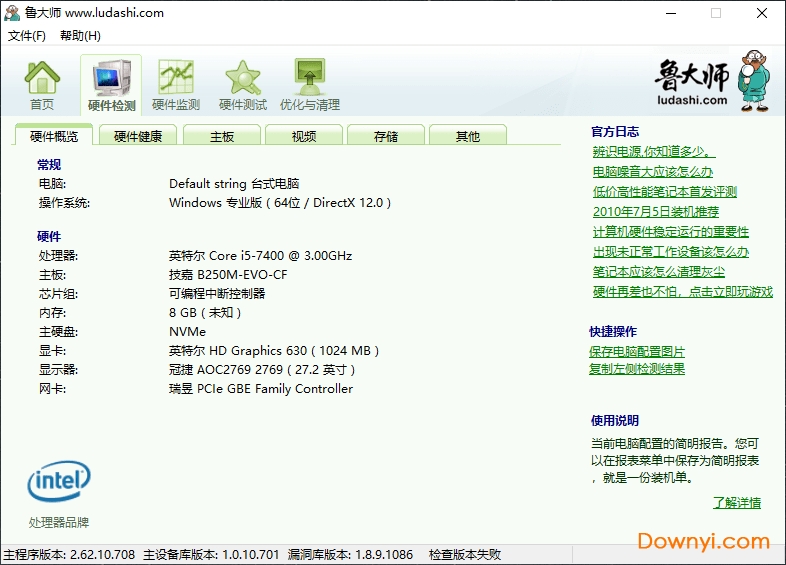Click the 处理器品牌 caption
This screenshot has height=565, width=786.
pos(59,522)
